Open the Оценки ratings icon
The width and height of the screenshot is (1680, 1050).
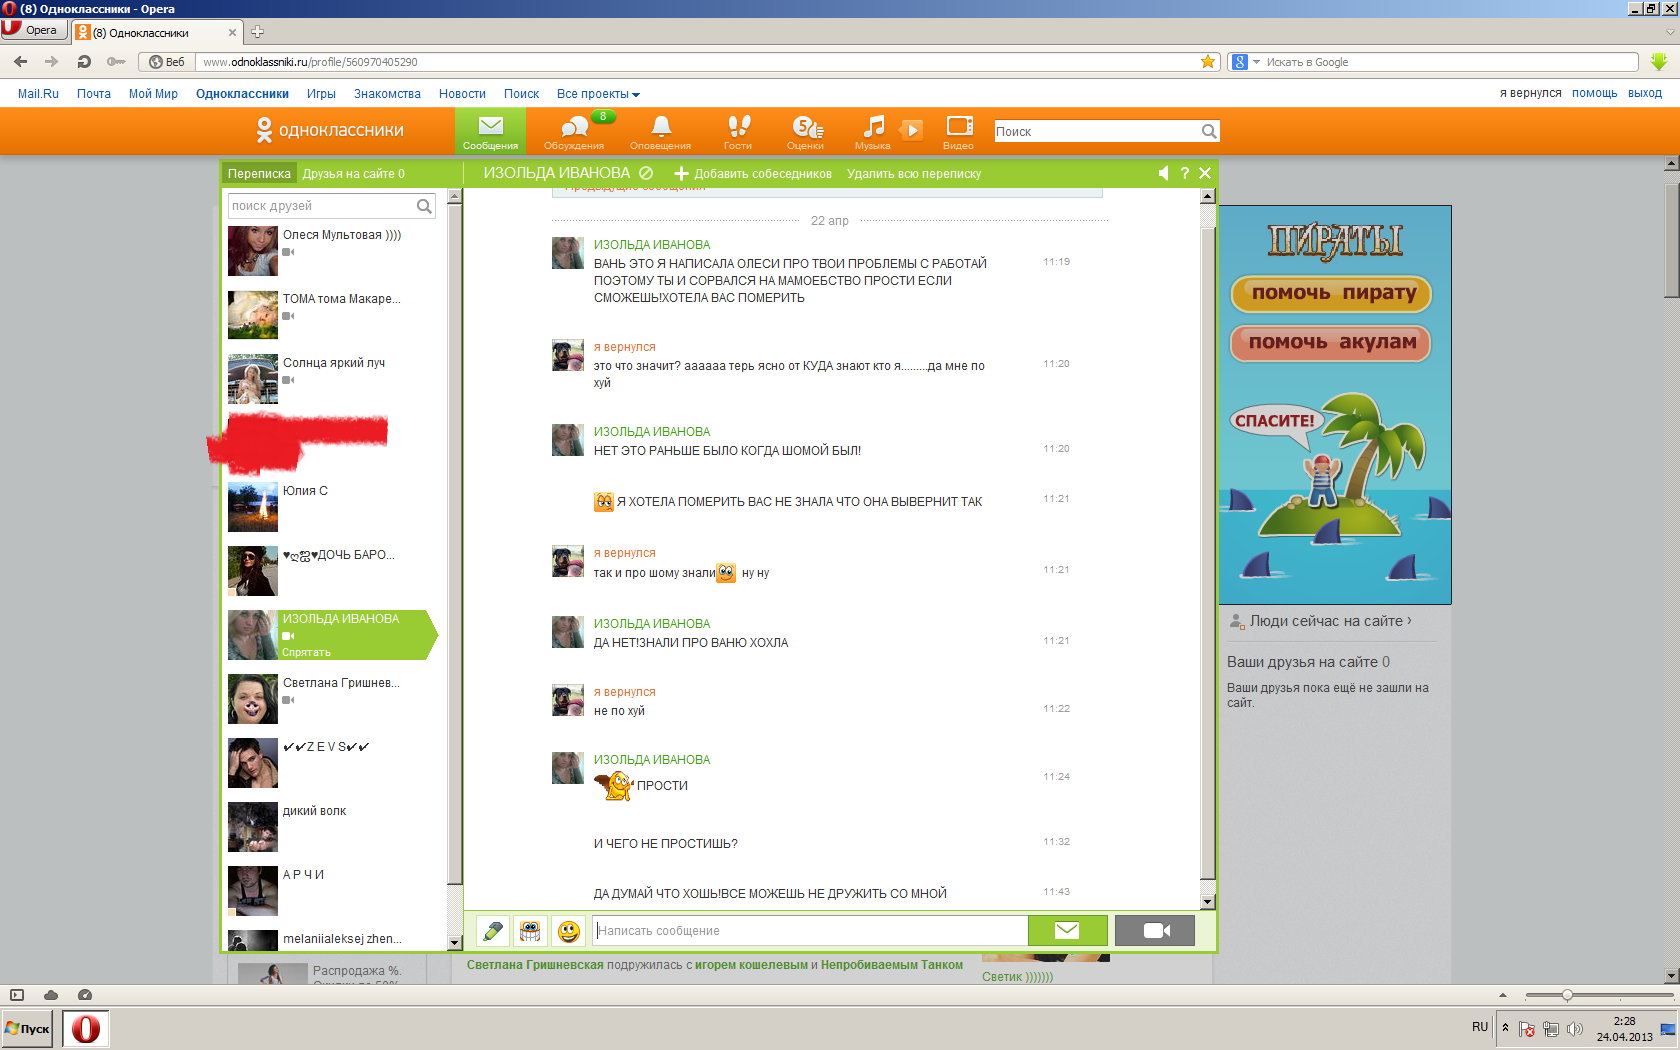pos(806,131)
